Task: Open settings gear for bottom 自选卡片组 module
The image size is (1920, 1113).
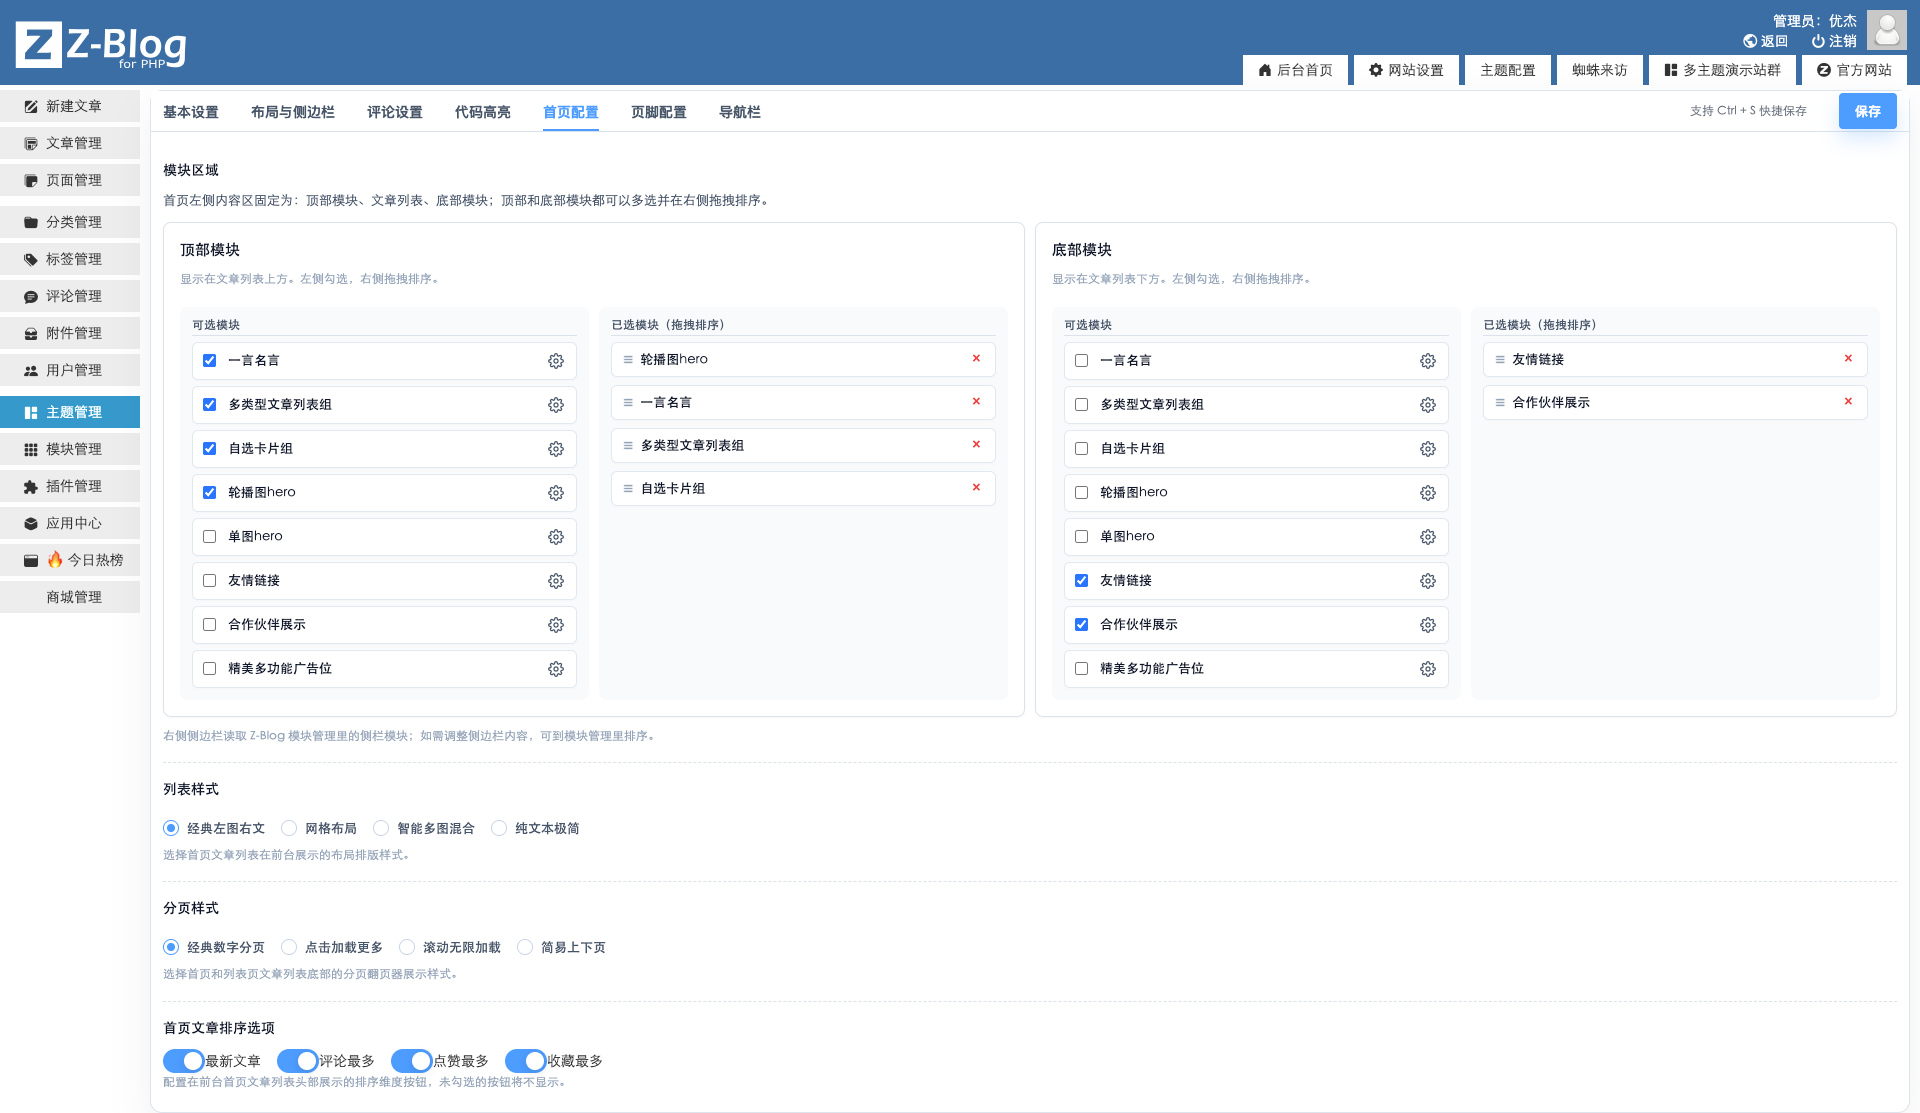Action: pos(1428,449)
